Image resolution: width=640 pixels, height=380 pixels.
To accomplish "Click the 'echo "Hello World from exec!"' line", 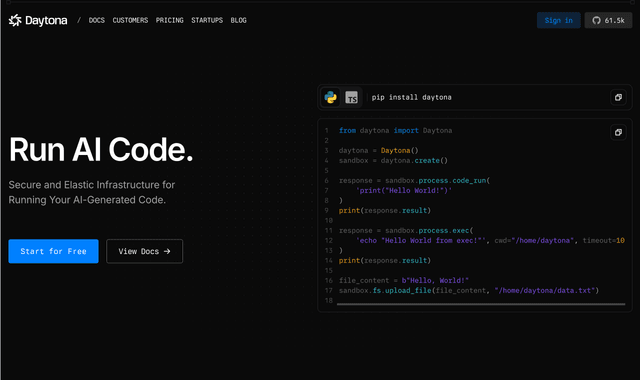I will tap(490, 240).
